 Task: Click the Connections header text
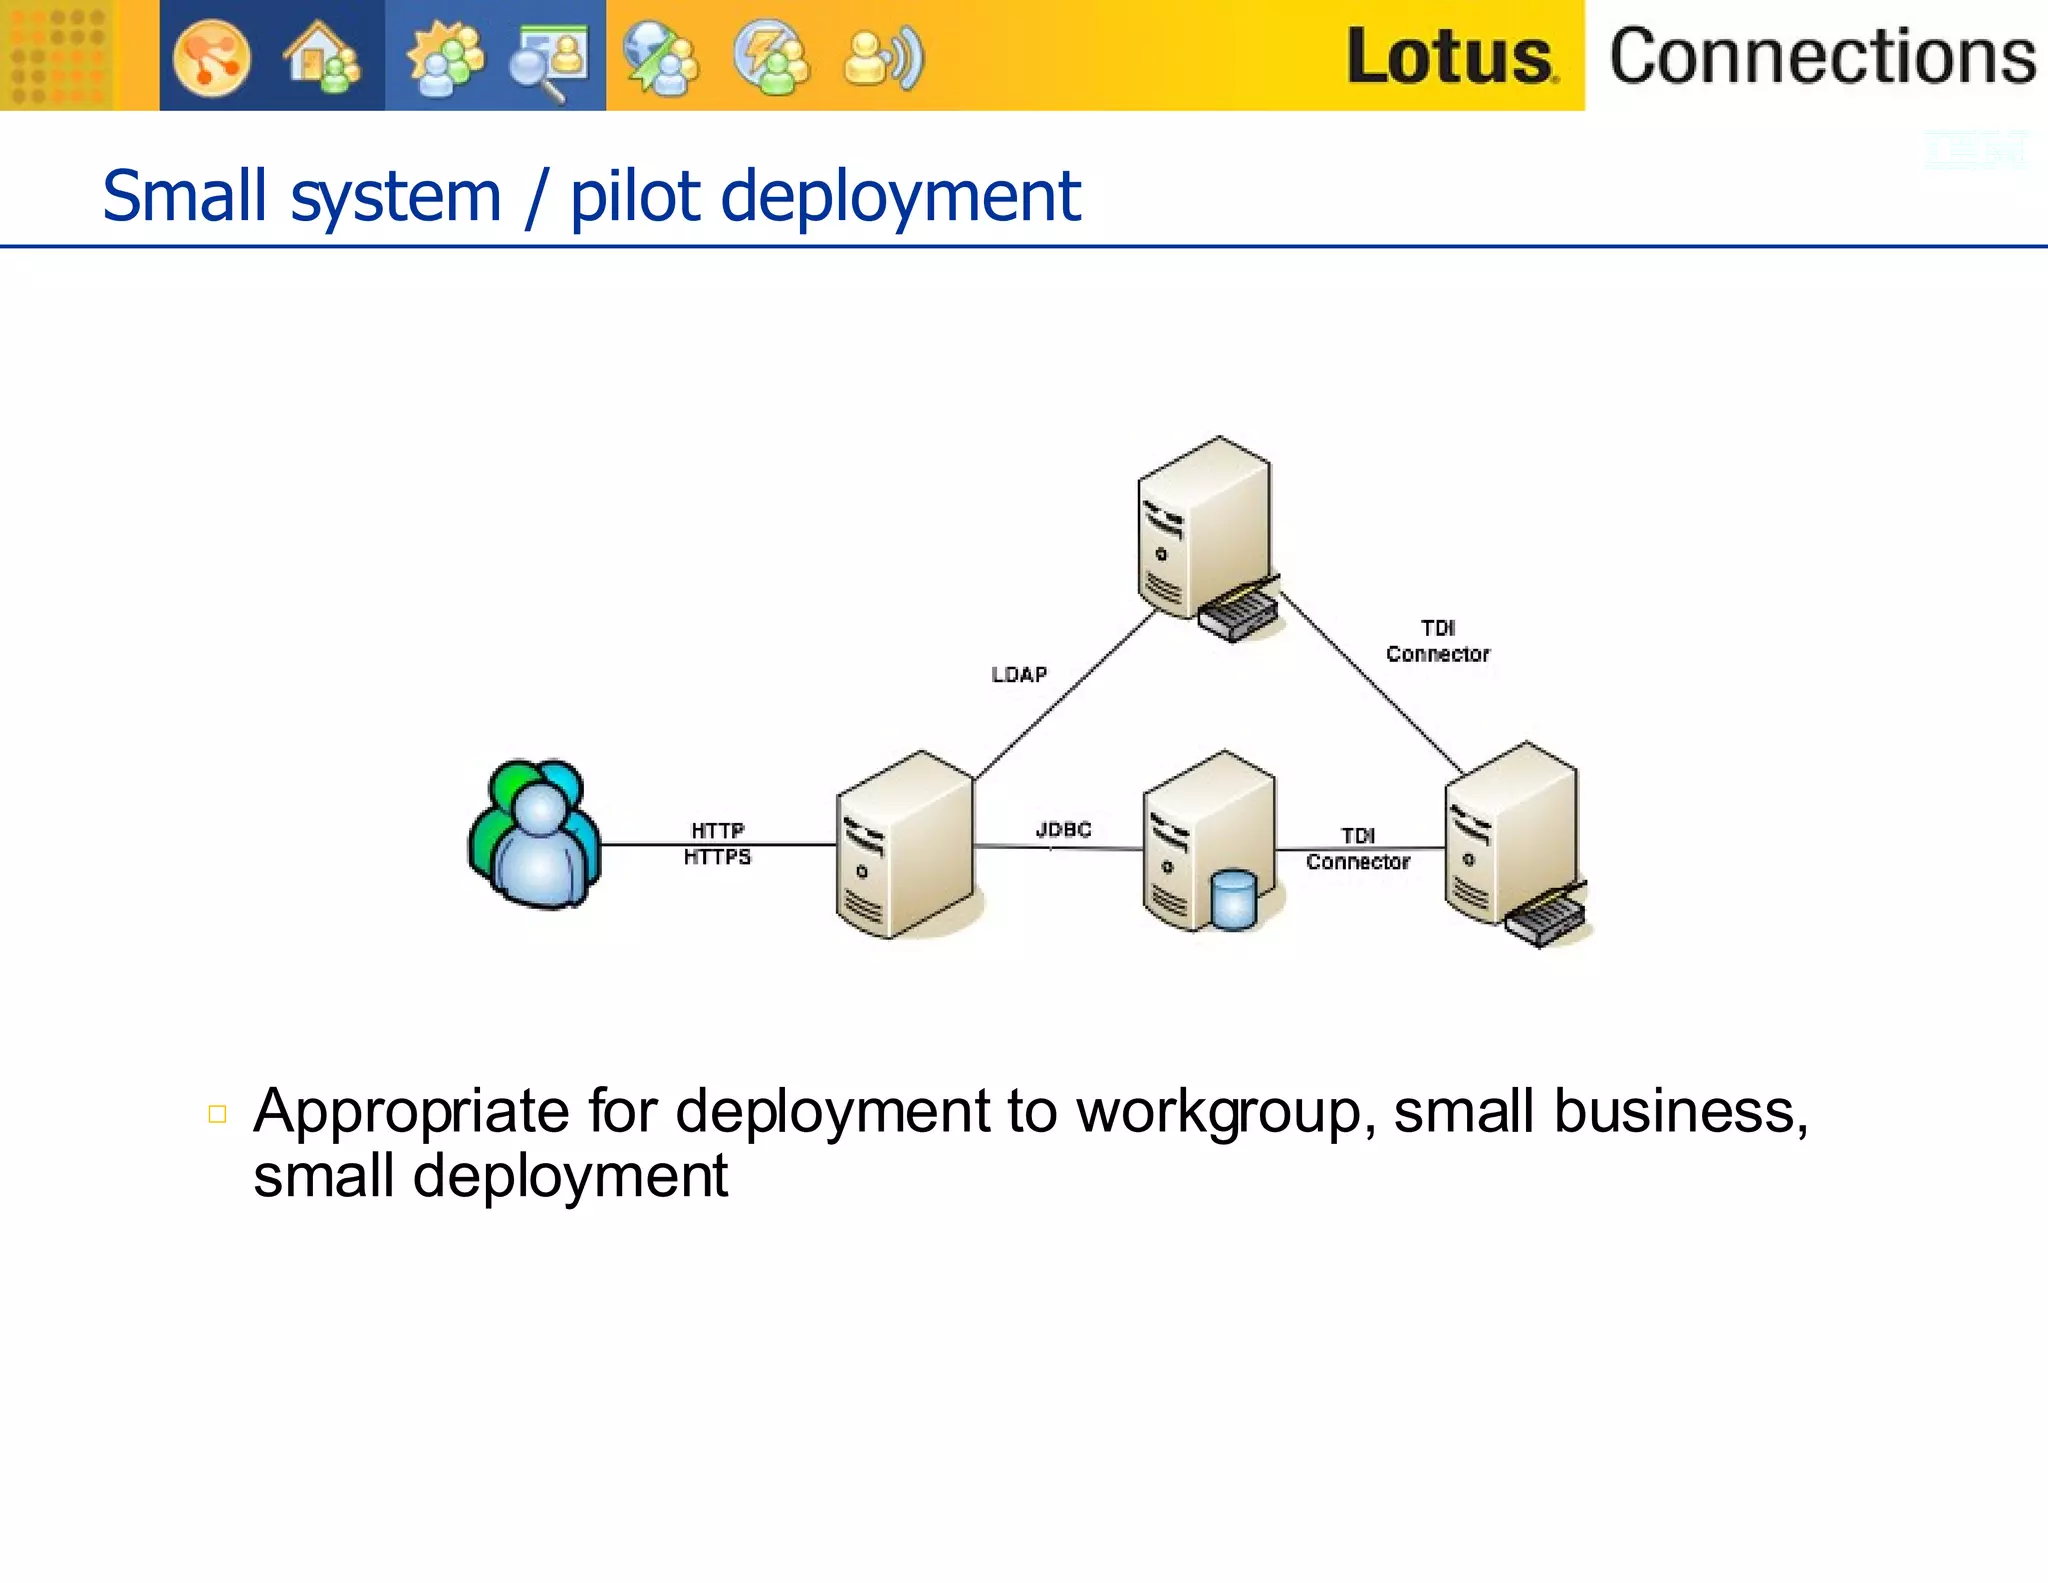click(1822, 56)
